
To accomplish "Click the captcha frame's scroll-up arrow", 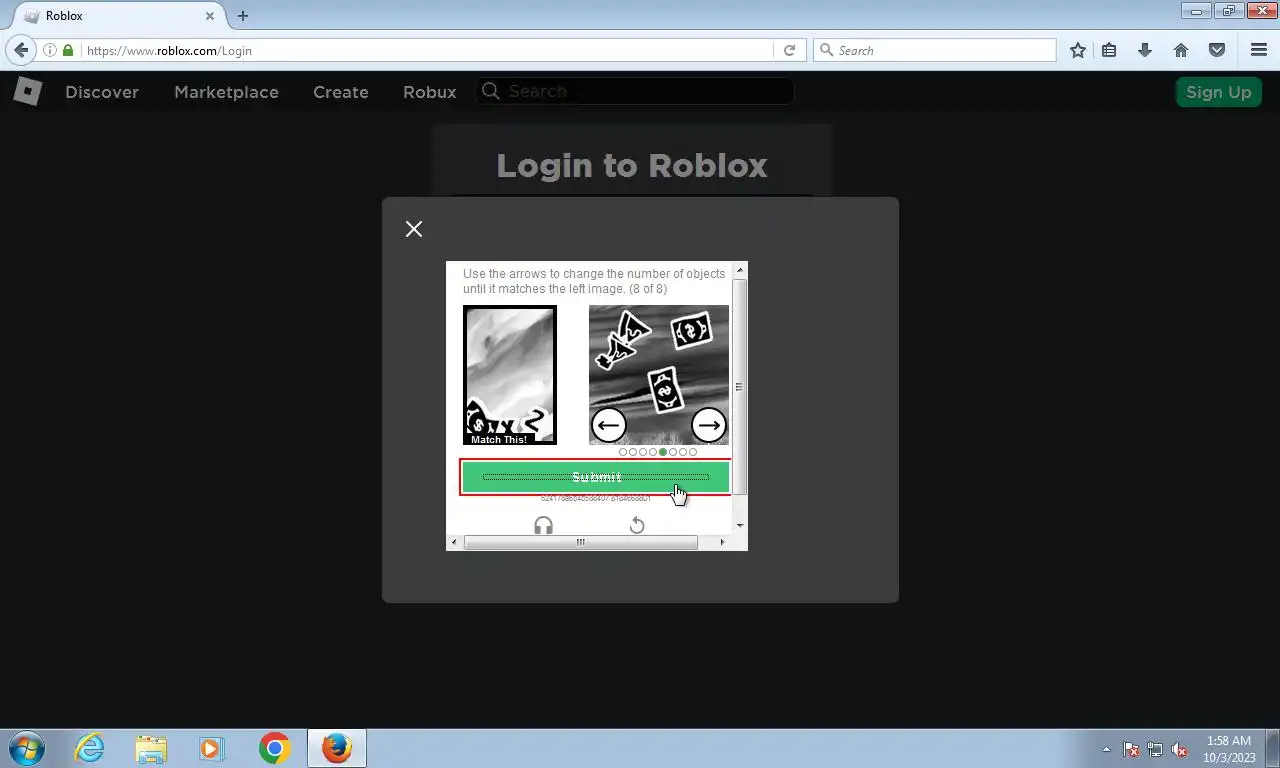I will (x=740, y=270).
